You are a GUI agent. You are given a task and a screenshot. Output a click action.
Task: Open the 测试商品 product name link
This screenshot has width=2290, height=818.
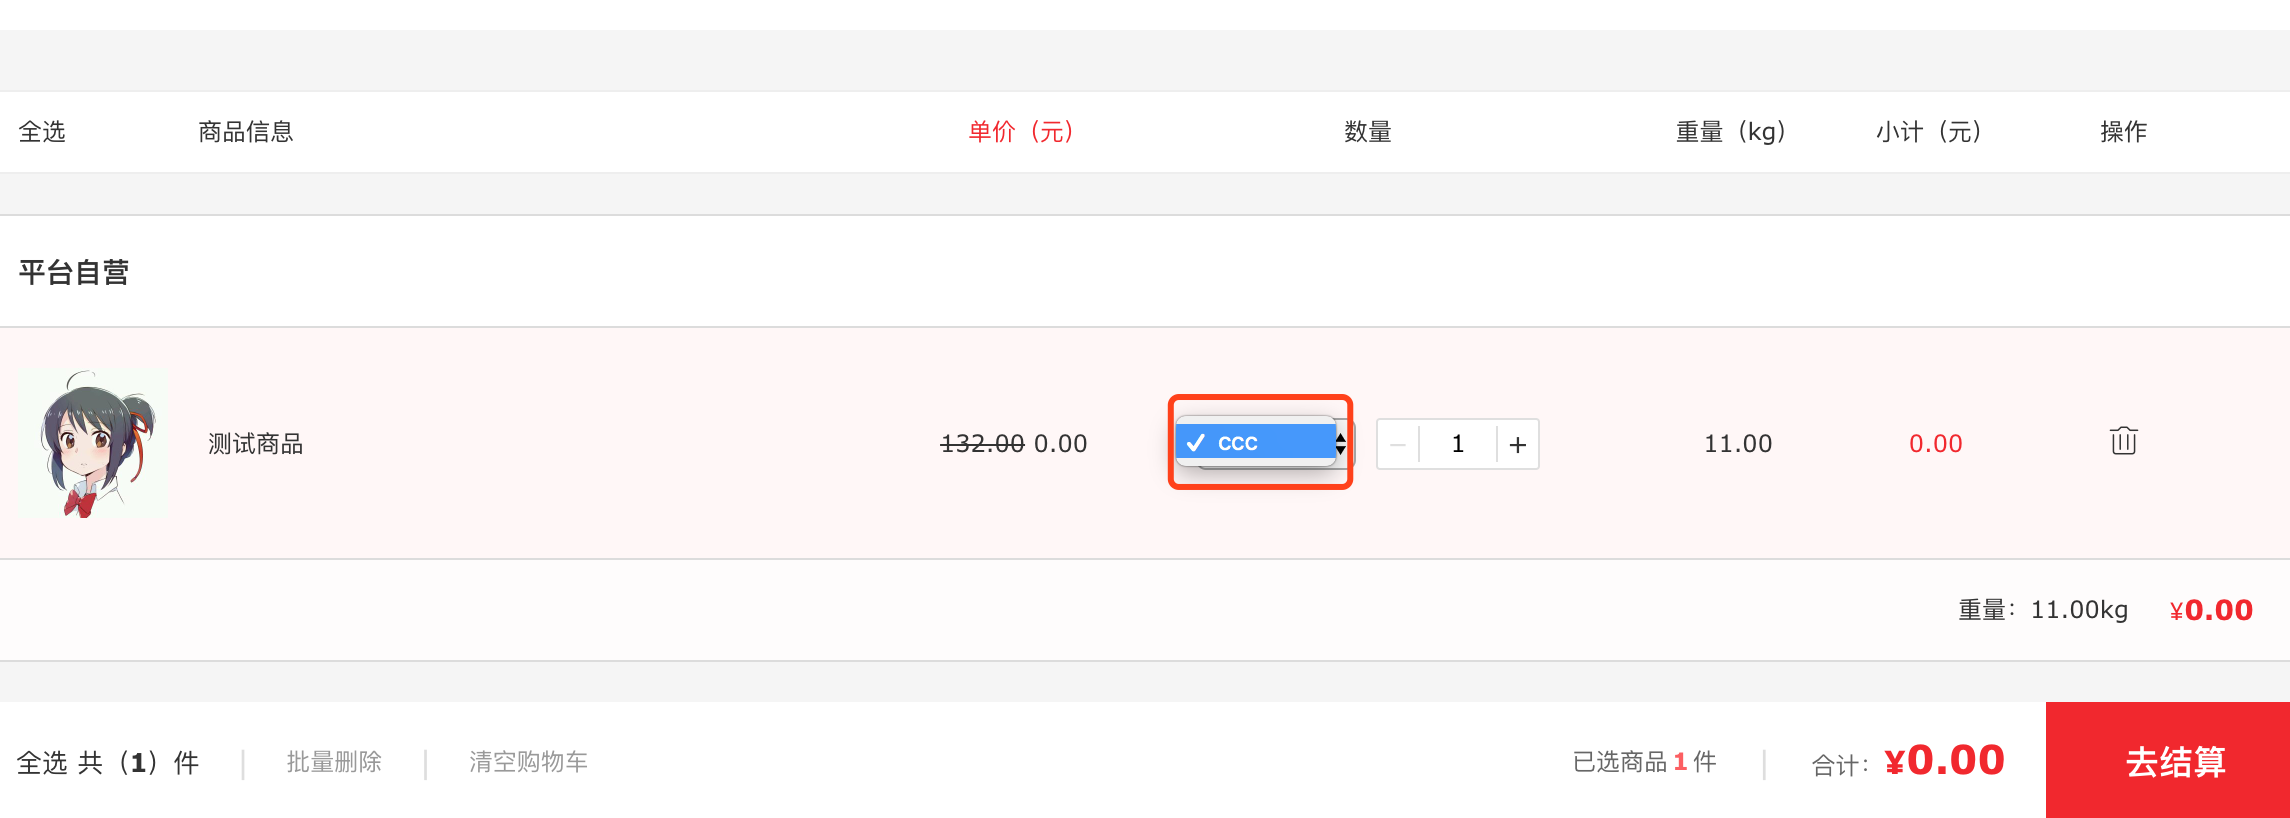[256, 443]
